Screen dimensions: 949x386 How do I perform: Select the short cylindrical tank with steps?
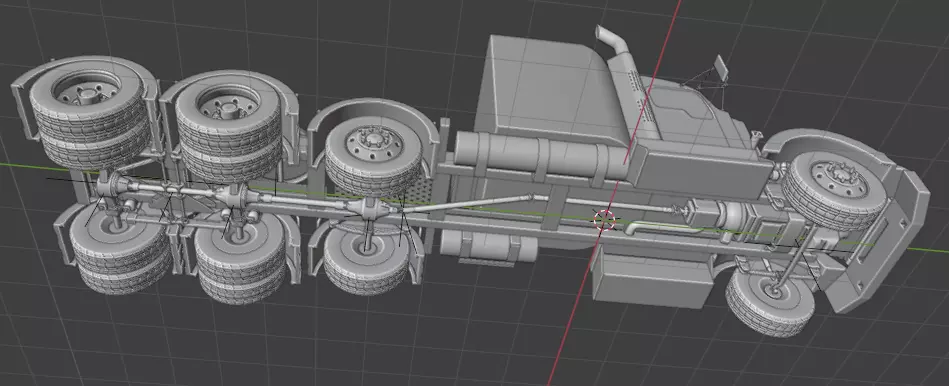click(x=488, y=246)
